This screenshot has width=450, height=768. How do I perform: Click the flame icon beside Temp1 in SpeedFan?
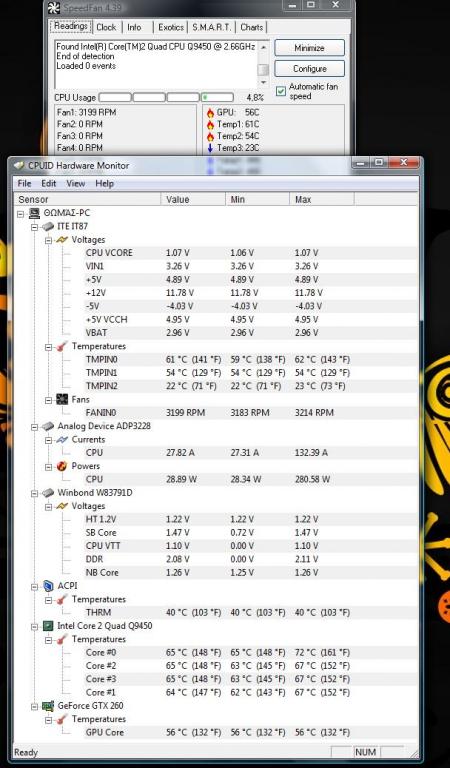tap(211, 124)
